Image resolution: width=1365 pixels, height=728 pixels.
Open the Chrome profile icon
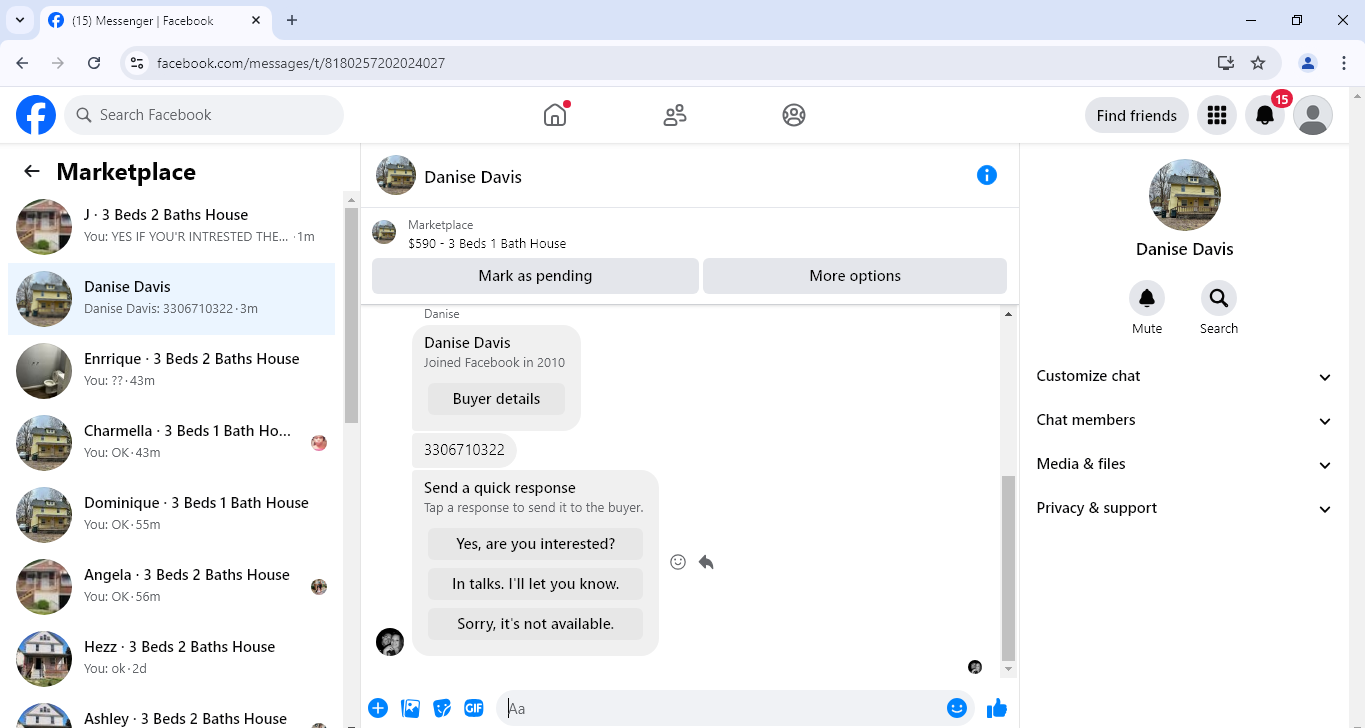(x=1308, y=63)
